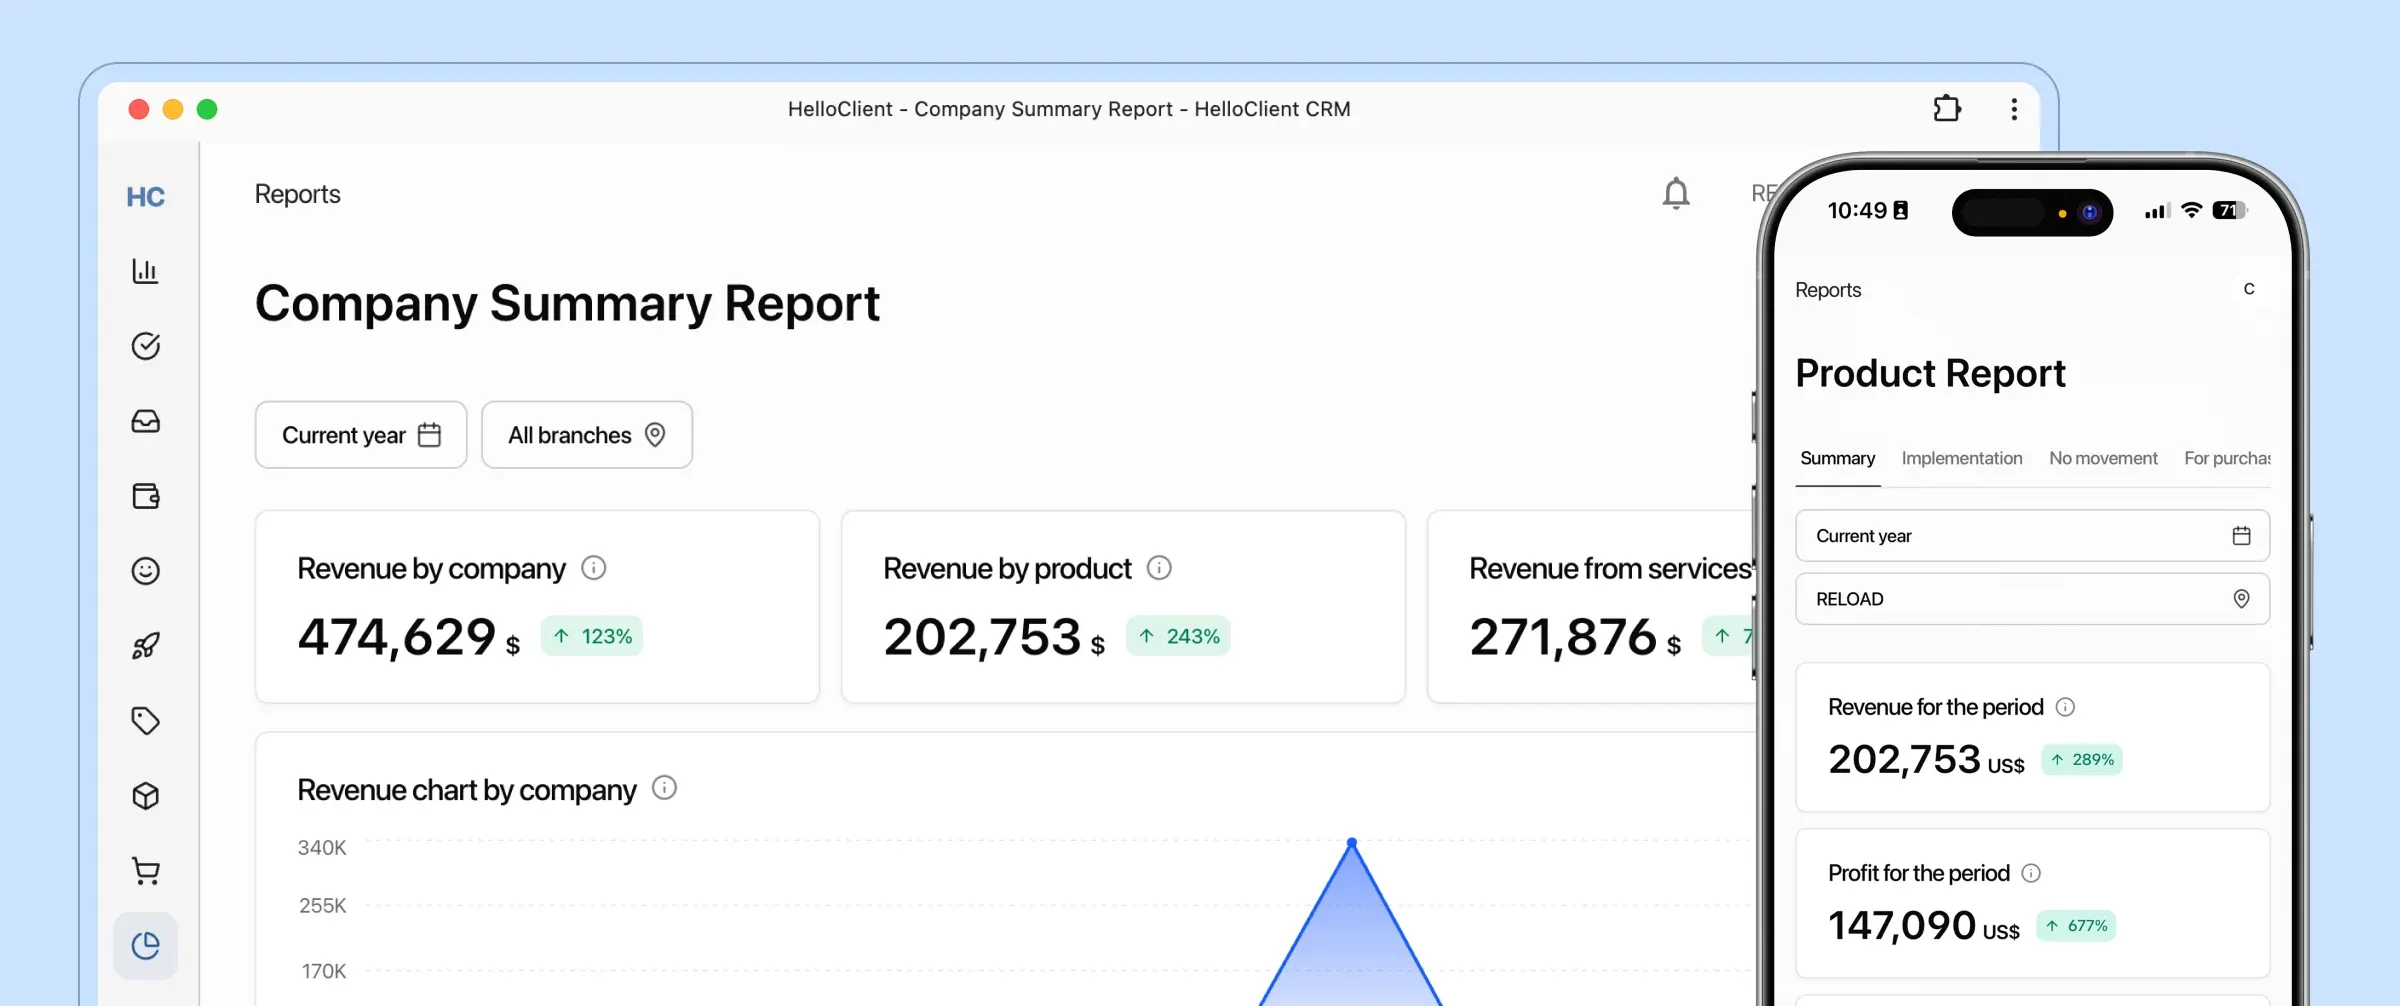Switch to the Implementation tab

[x=1962, y=458]
